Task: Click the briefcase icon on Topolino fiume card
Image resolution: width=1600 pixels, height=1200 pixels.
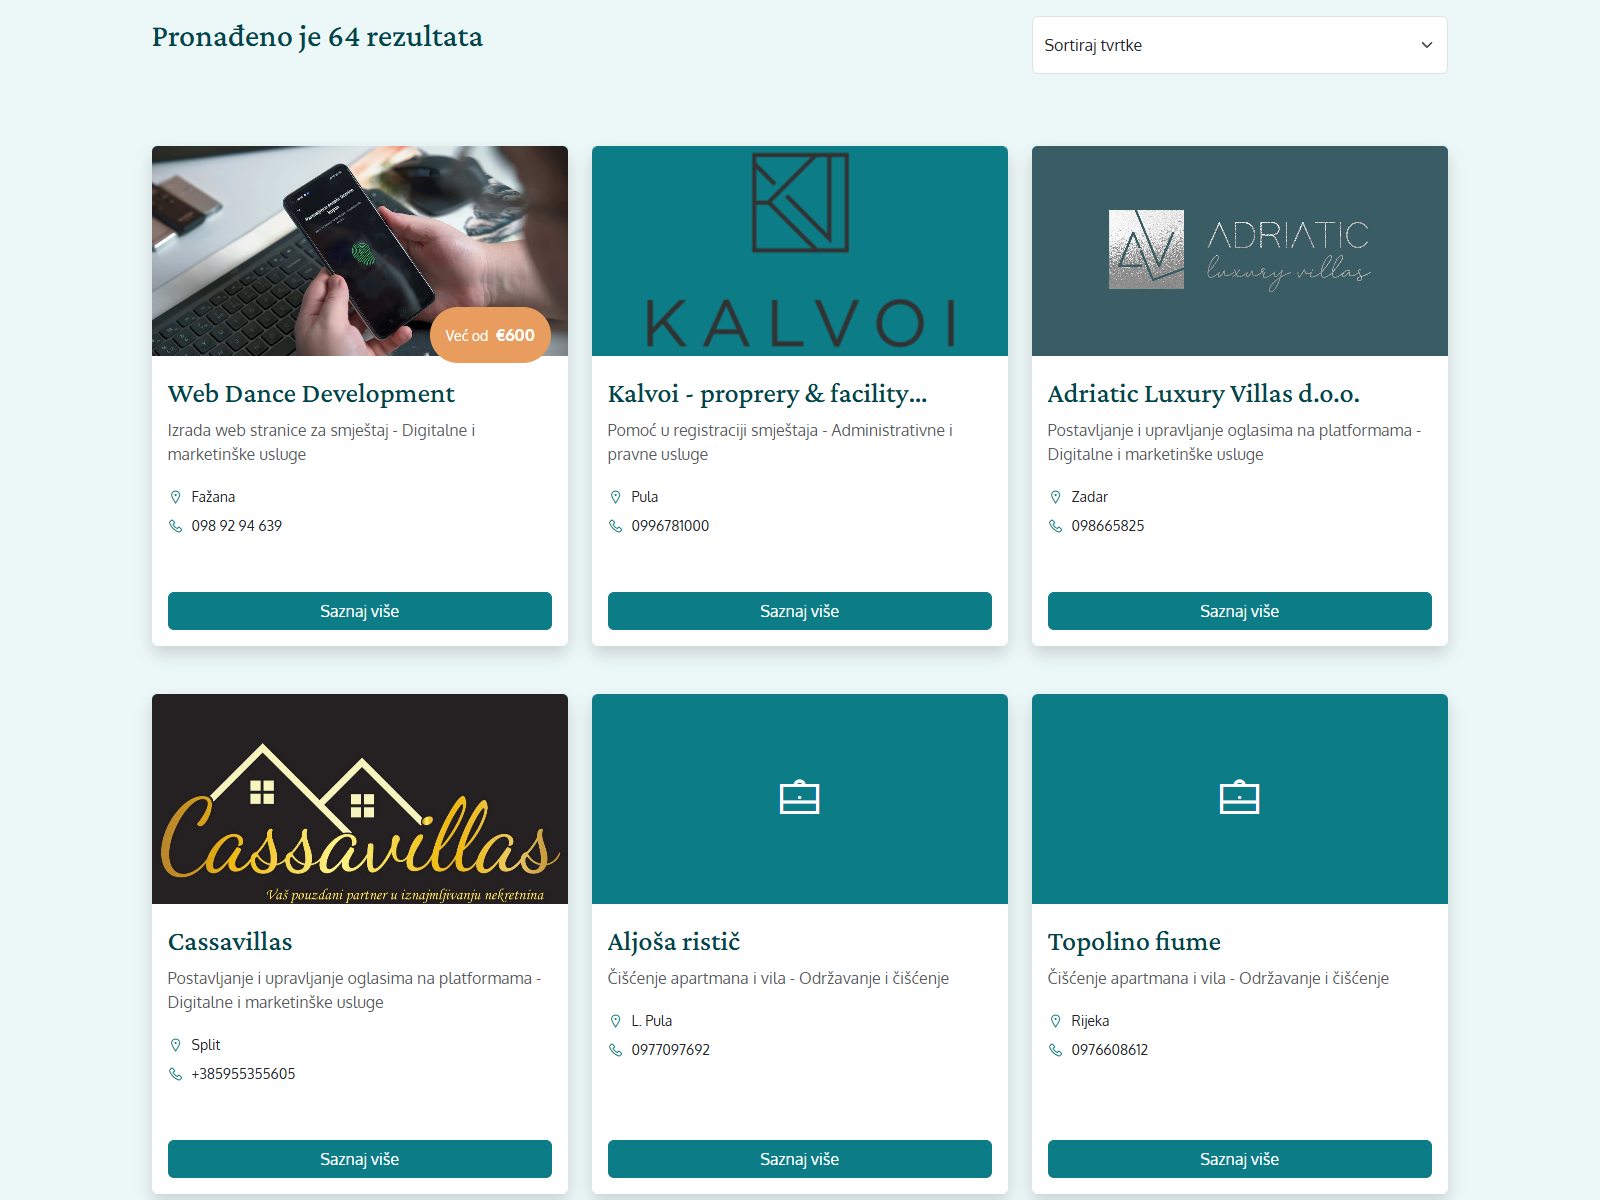Action: click(1240, 799)
